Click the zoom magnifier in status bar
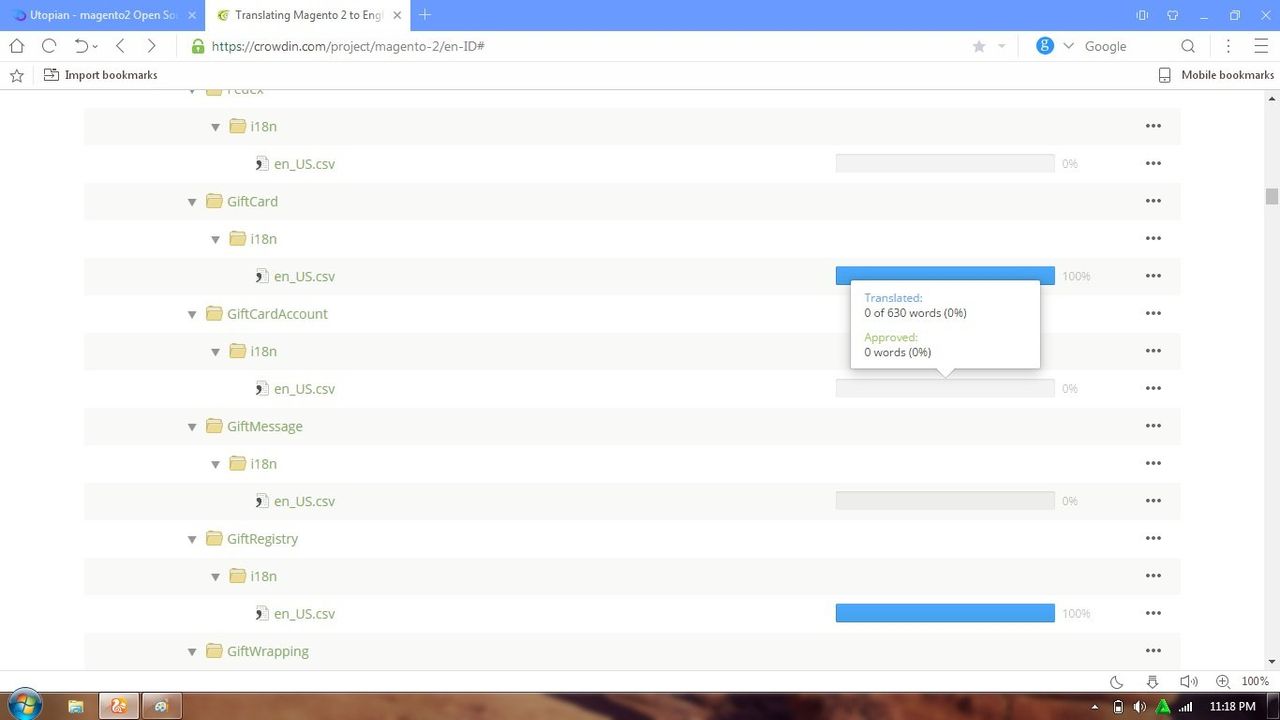 [1222, 682]
